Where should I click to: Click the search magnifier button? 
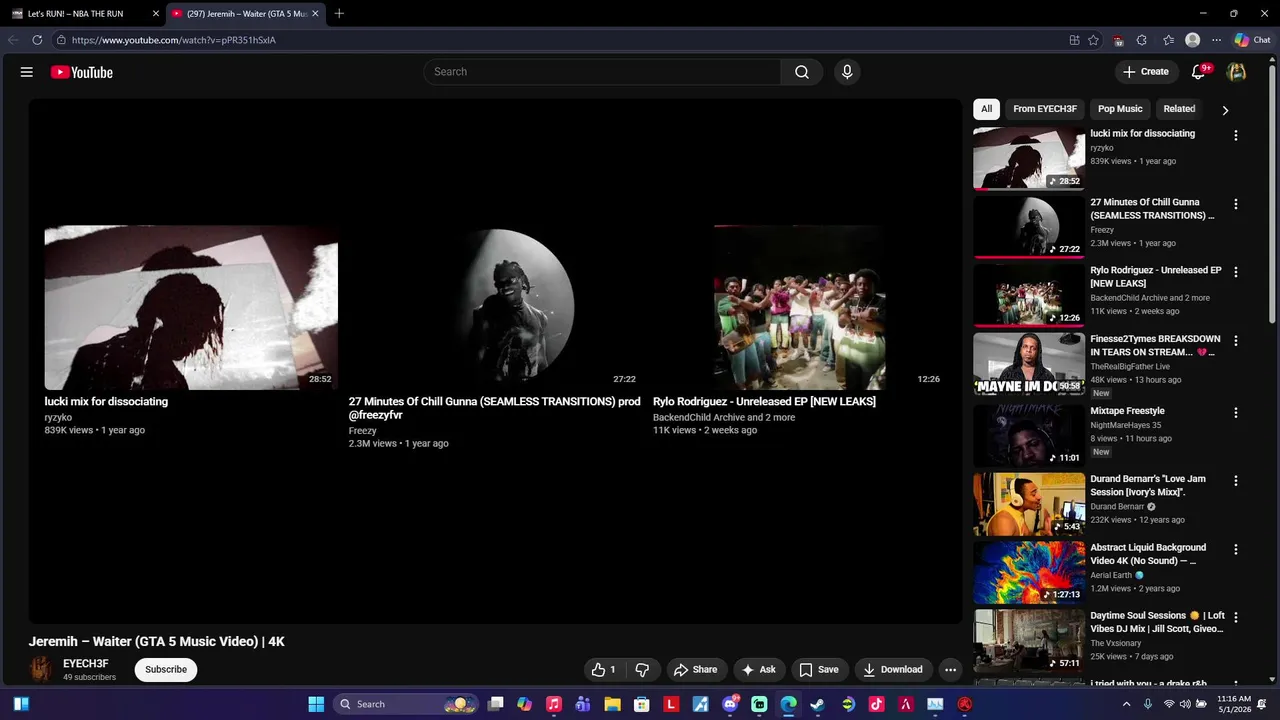click(x=802, y=72)
